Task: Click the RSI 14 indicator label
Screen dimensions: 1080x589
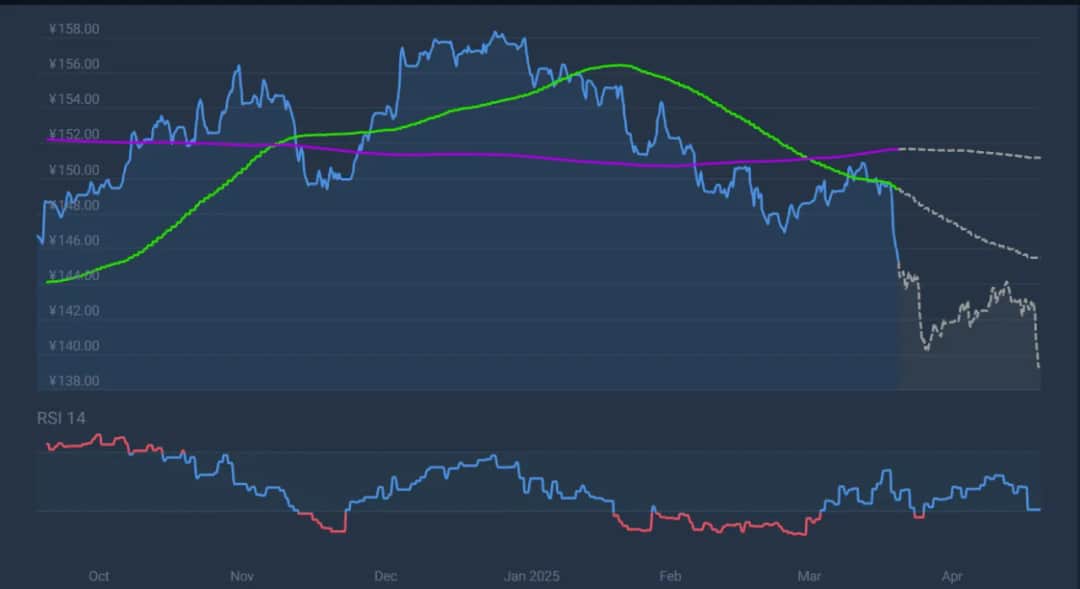Action: pyautogui.click(x=62, y=418)
